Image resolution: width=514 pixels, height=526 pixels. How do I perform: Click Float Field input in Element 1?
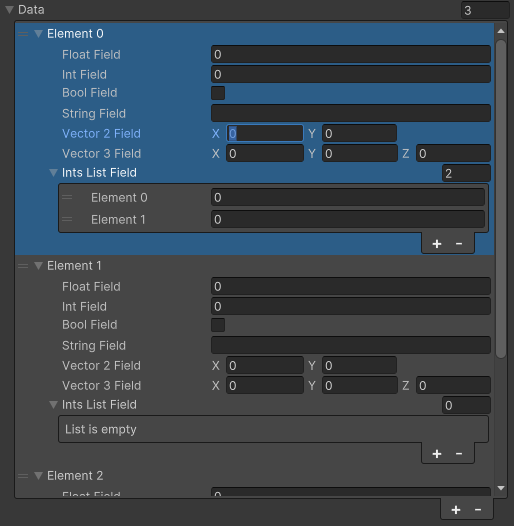coord(351,286)
